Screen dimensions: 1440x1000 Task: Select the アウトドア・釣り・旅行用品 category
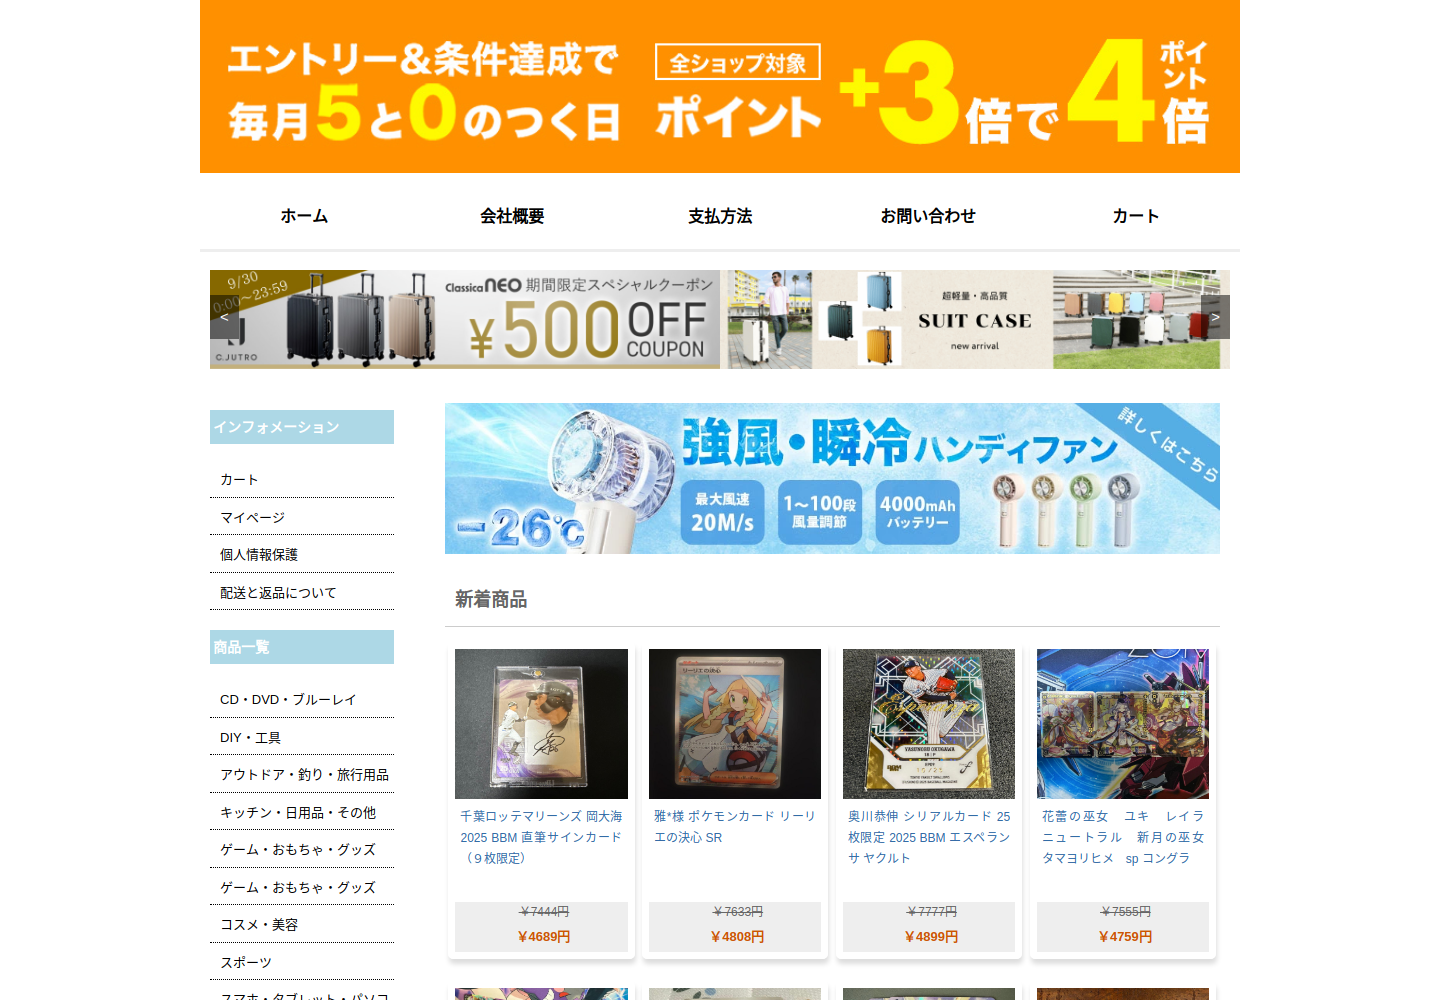click(x=302, y=775)
